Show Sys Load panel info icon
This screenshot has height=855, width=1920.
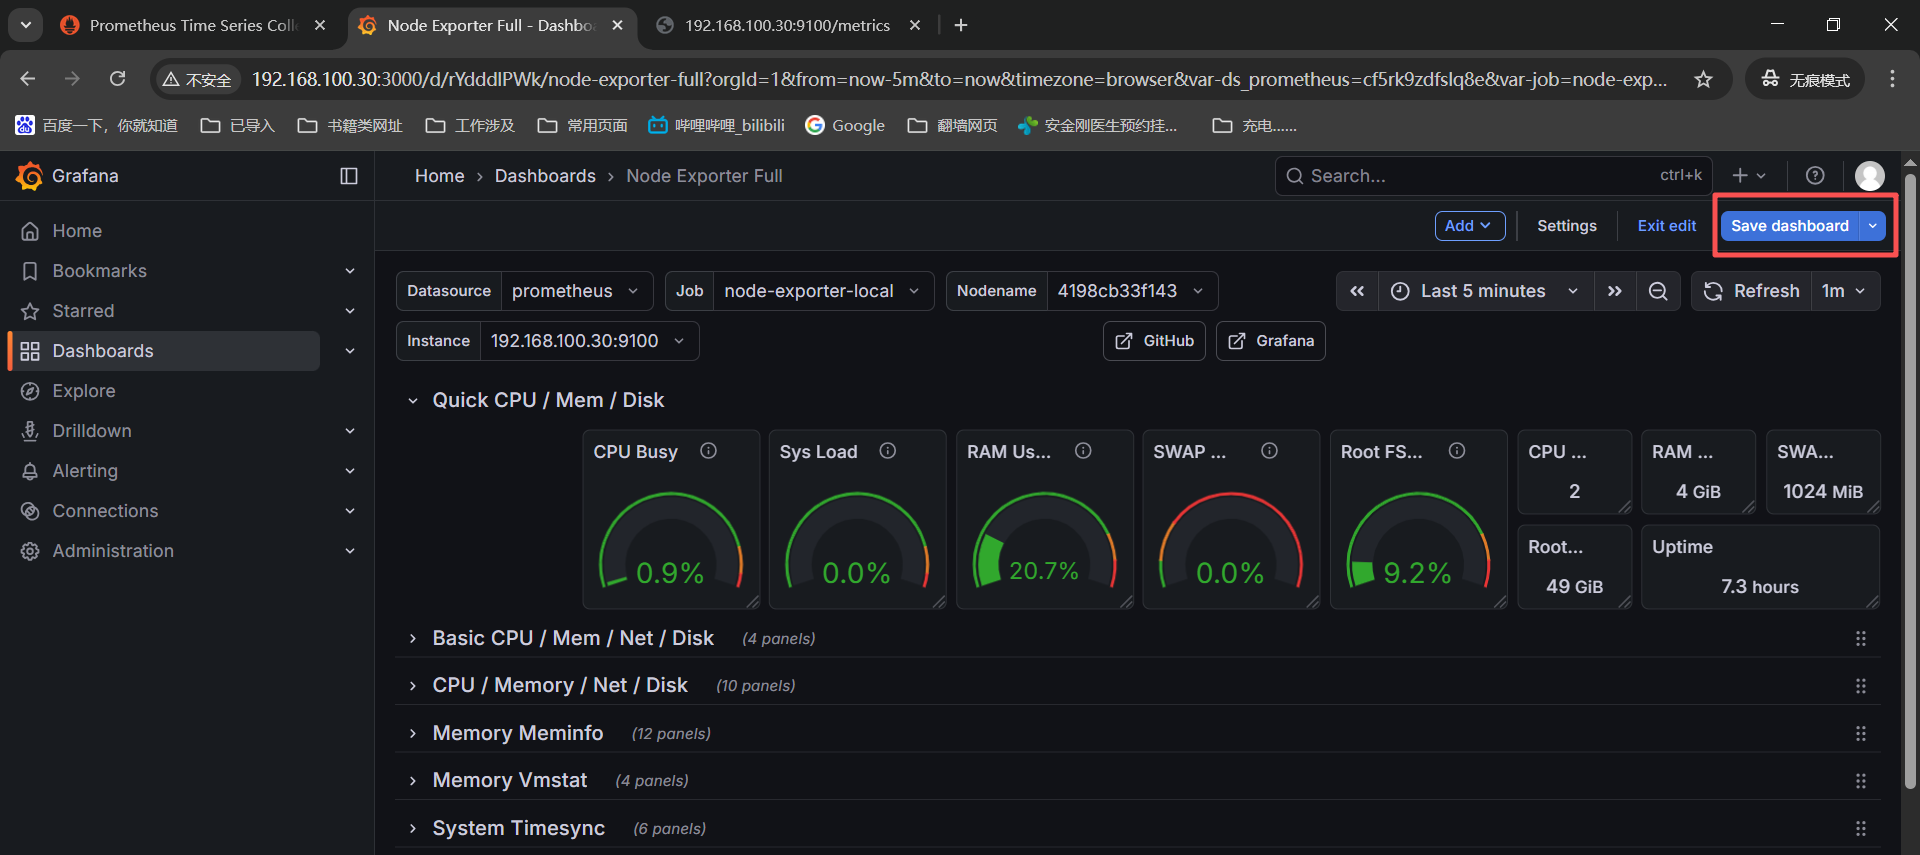click(x=888, y=451)
